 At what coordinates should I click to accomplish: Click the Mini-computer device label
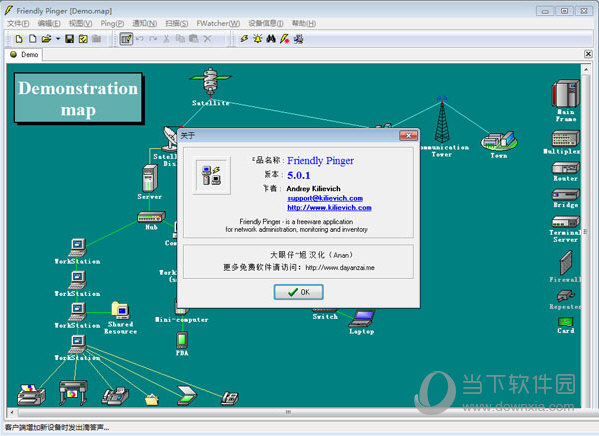click(182, 319)
